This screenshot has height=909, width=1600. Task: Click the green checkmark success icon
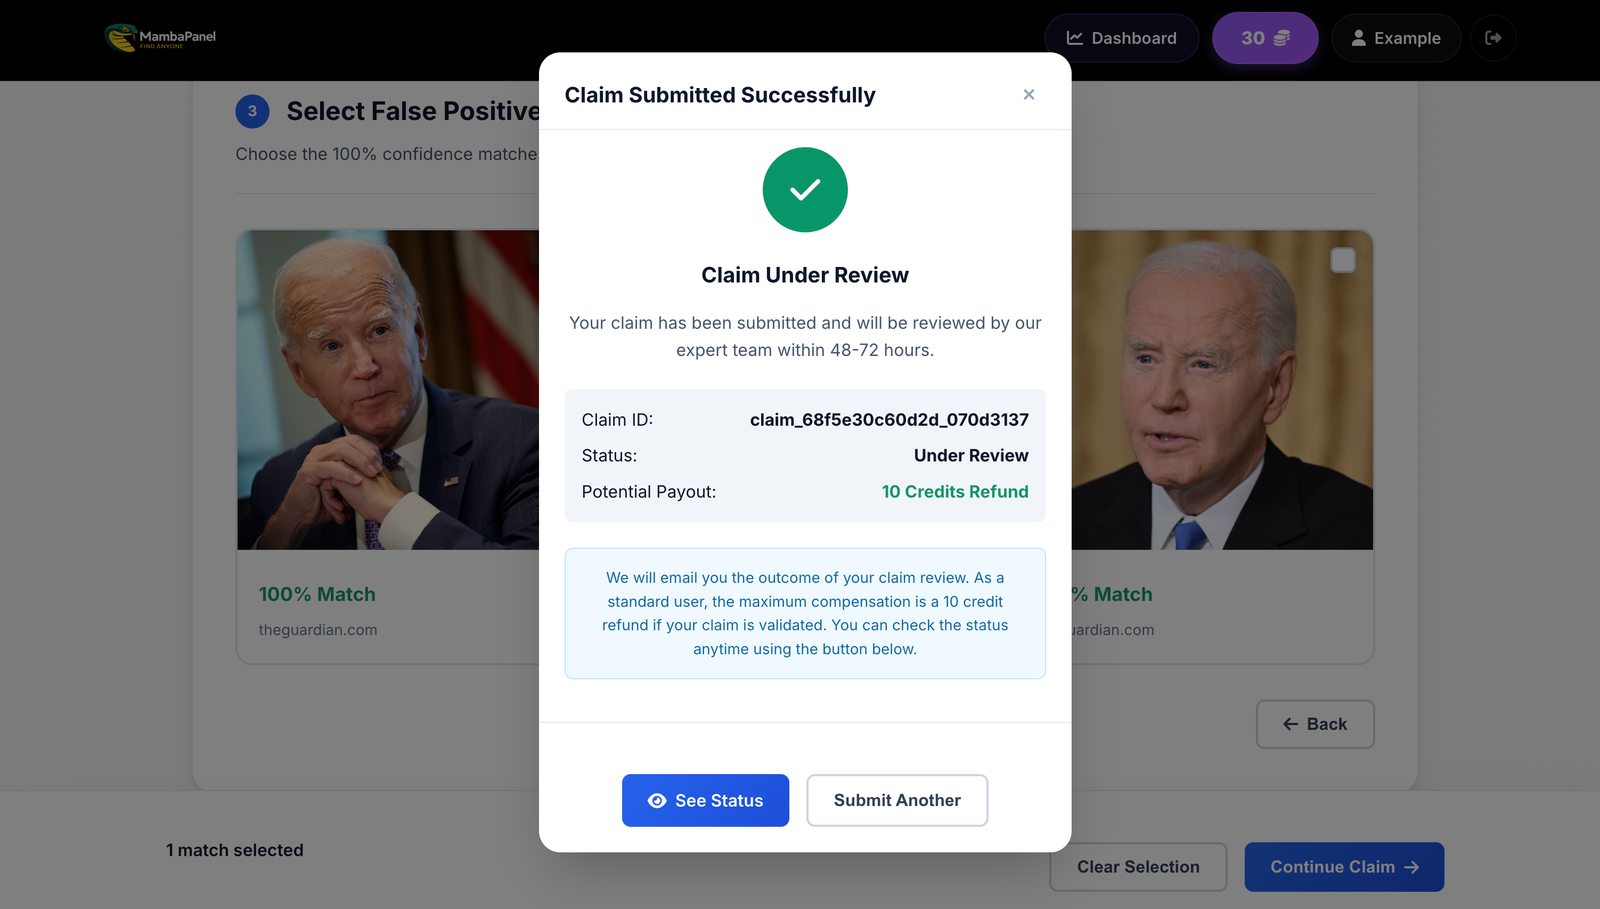tap(805, 189)
